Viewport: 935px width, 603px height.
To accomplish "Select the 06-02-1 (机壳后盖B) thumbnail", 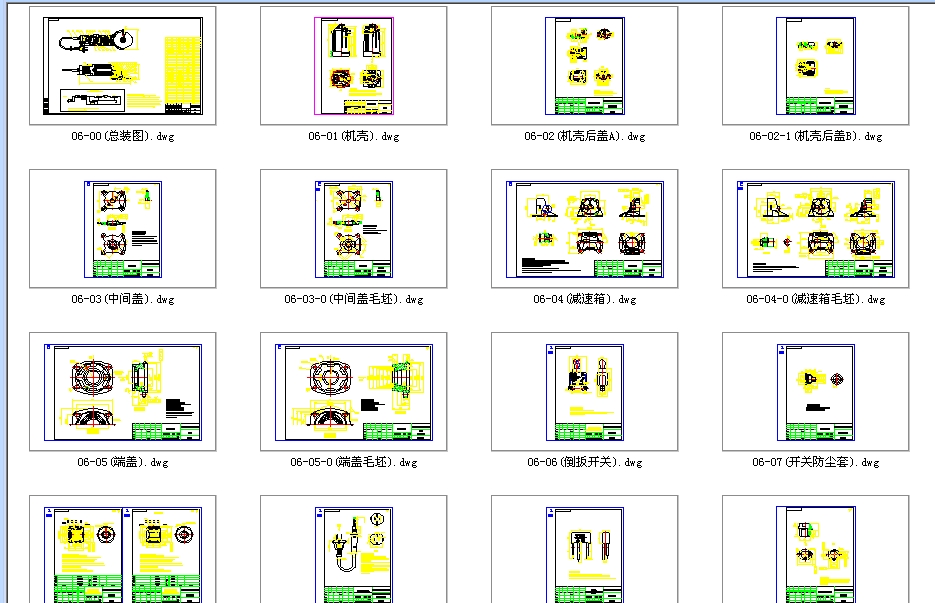I will point(815,66).
